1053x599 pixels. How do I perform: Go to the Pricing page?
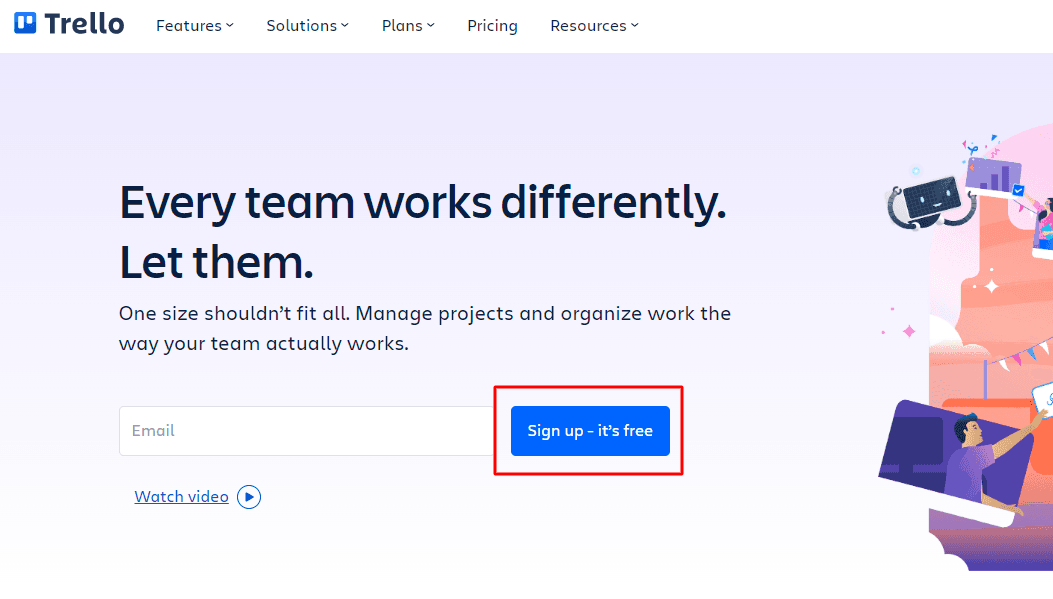(492, 26)
